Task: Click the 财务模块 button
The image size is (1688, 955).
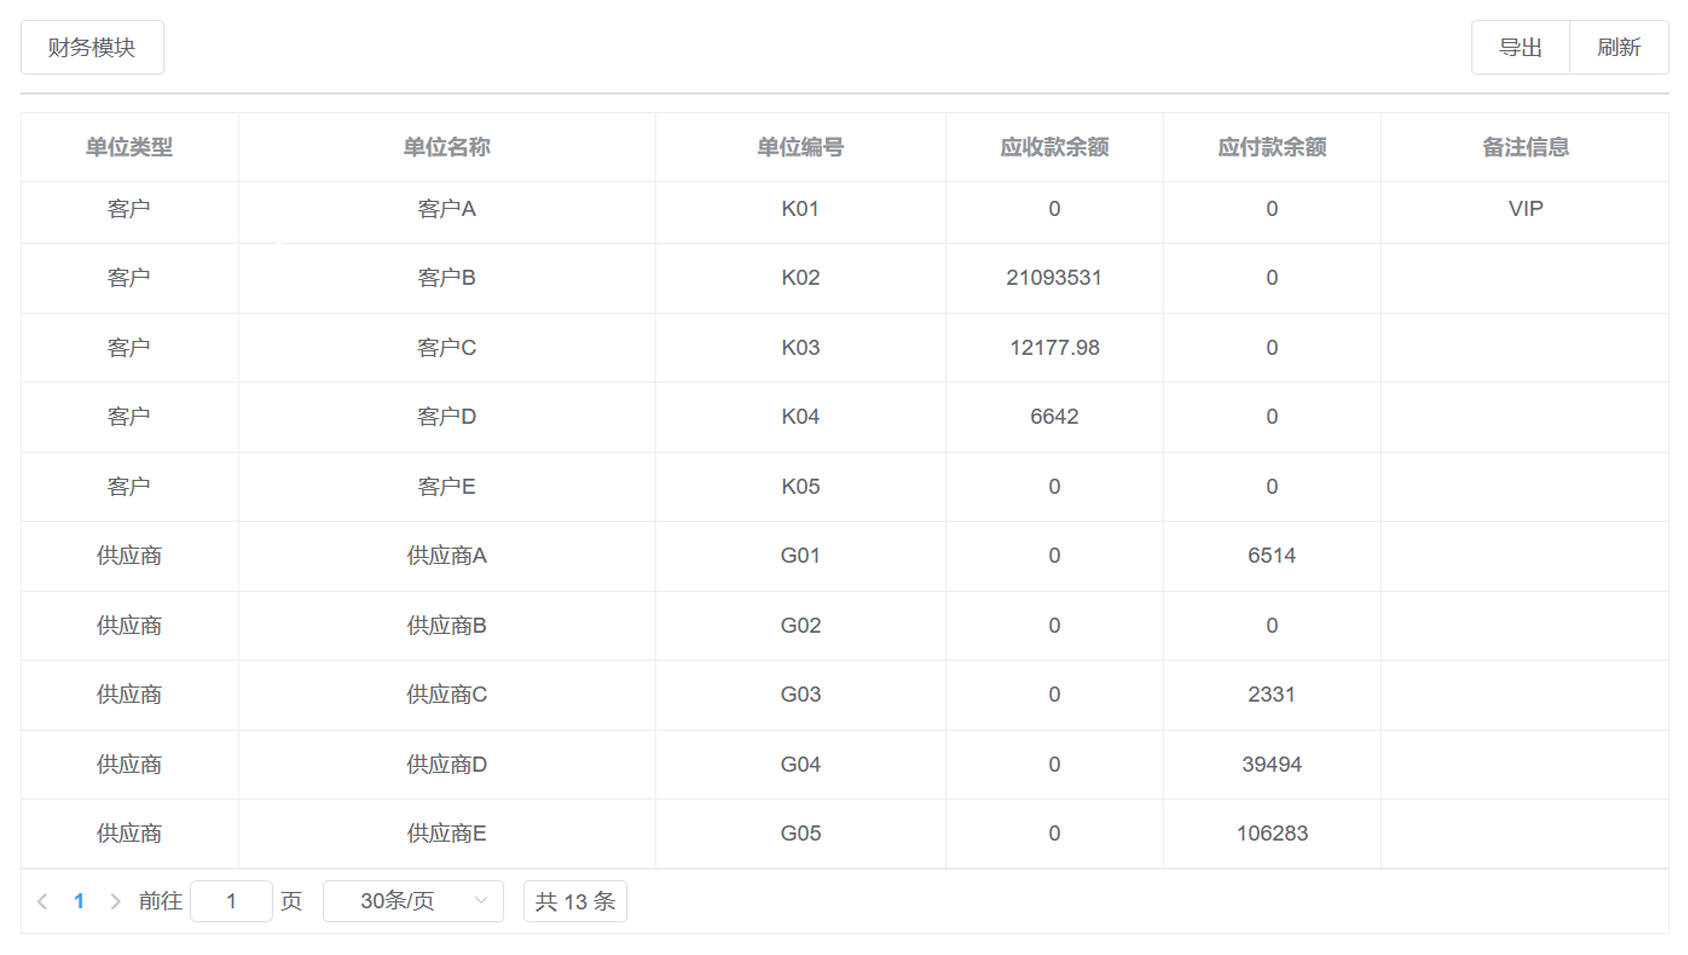Action: (92, 47)
